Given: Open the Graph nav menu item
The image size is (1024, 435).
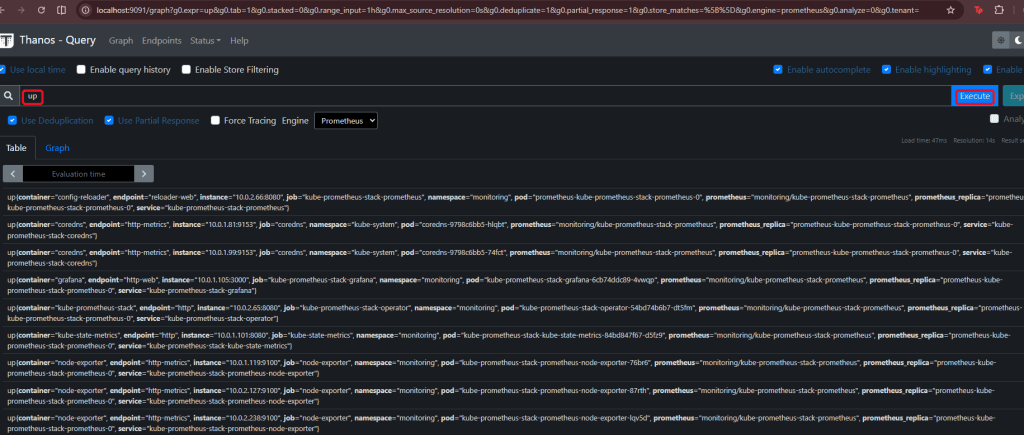Looking at the screenshot, I should 121,40.
